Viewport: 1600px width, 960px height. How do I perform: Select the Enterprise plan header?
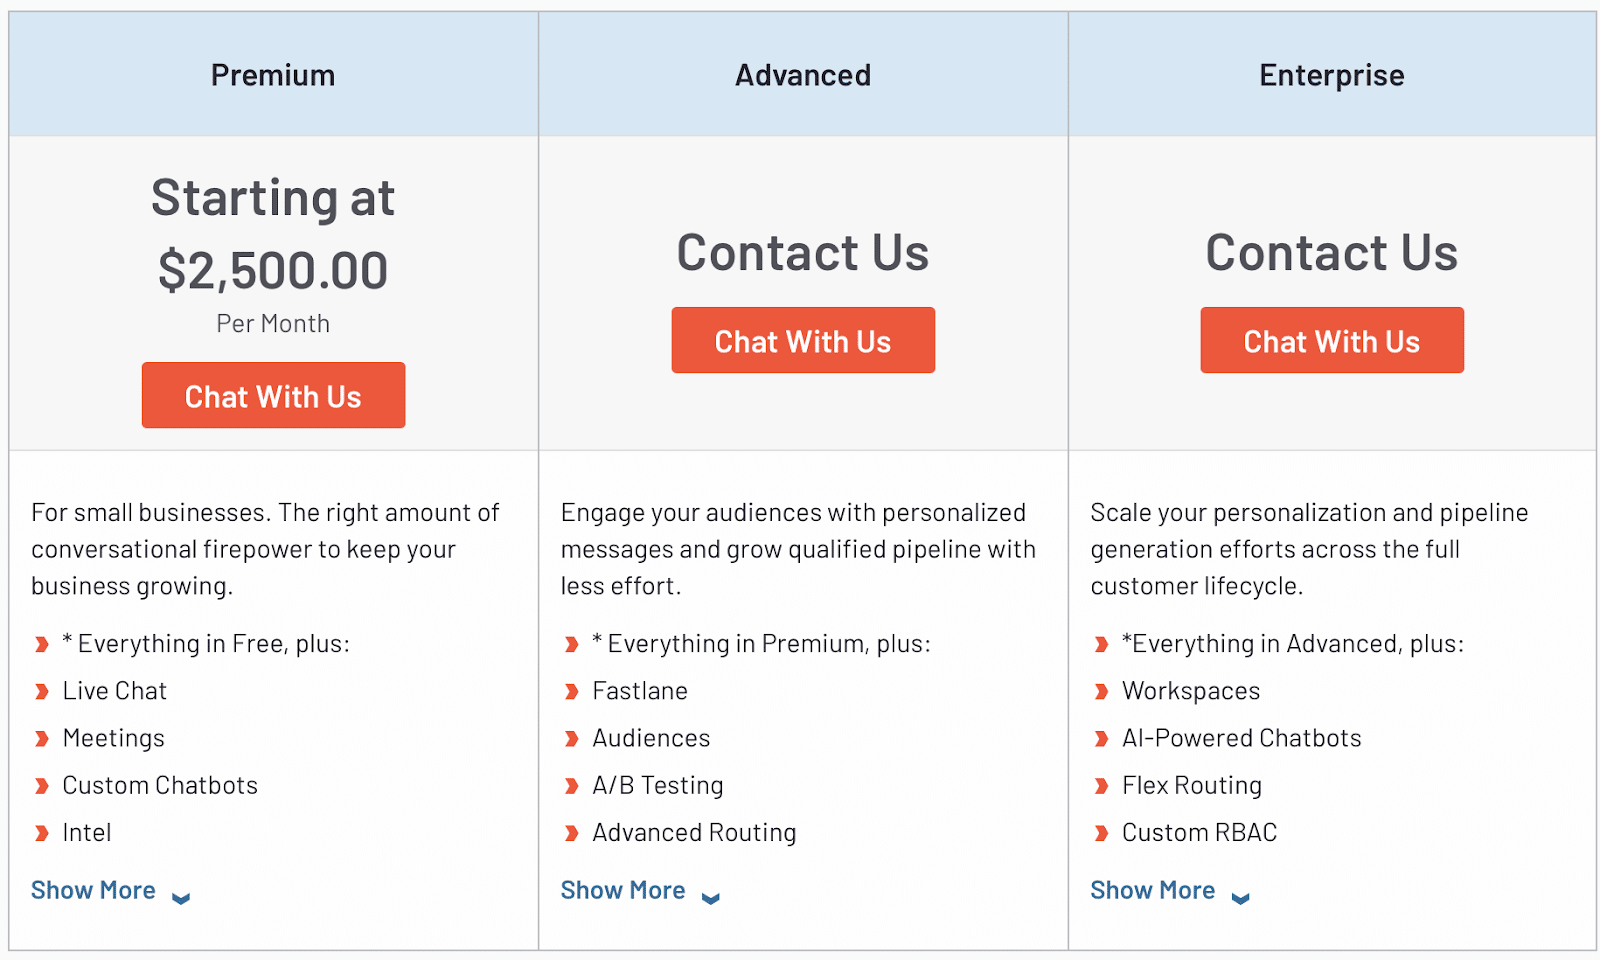pyautogui.click(x=1332, y=75)
